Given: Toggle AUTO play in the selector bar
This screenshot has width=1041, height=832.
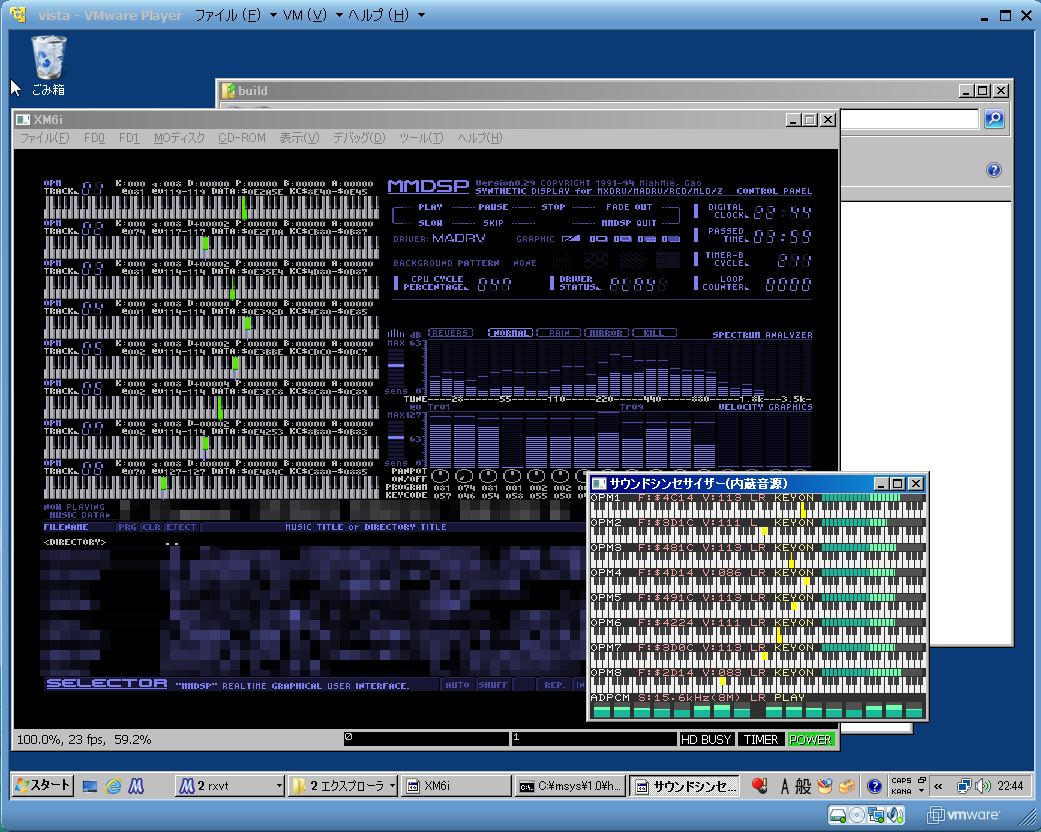Looking at the screenshot, I should click(457, 685).
